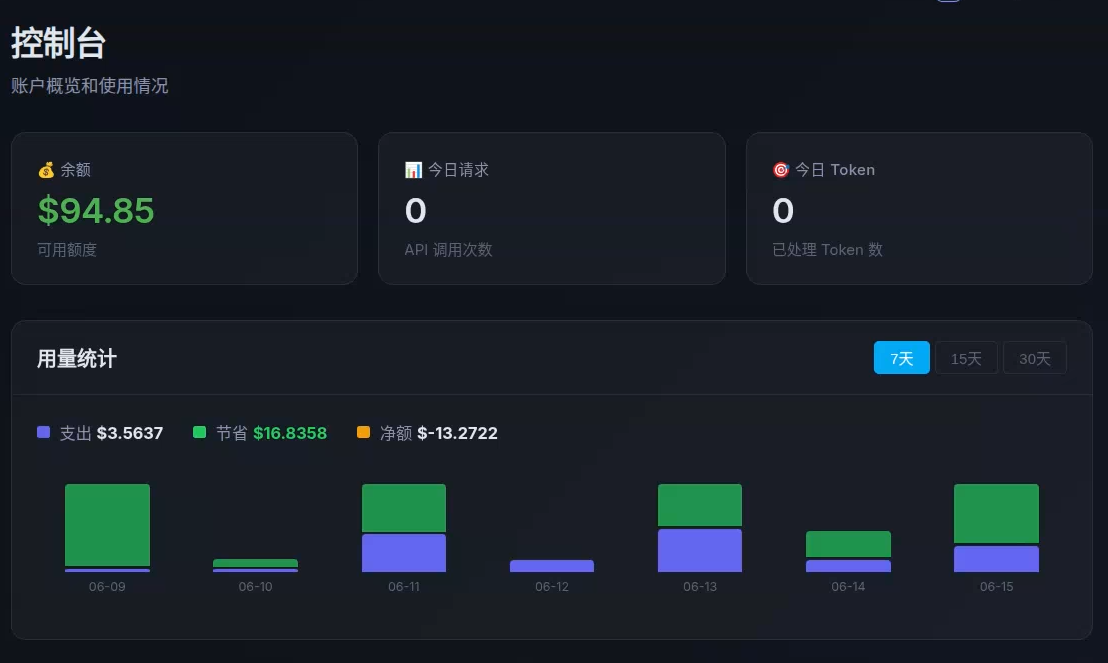Click the 06-13 date label

click(700, 587)
